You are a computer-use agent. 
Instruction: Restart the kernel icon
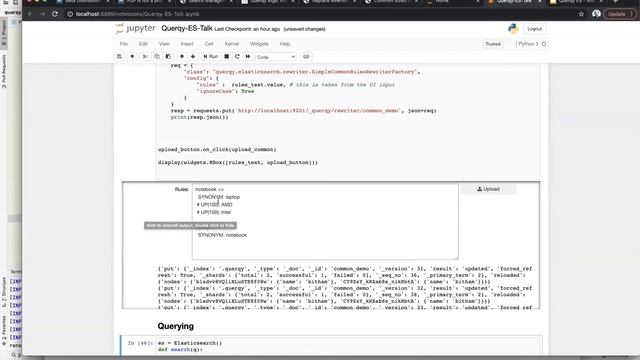[x=237, y=57]
